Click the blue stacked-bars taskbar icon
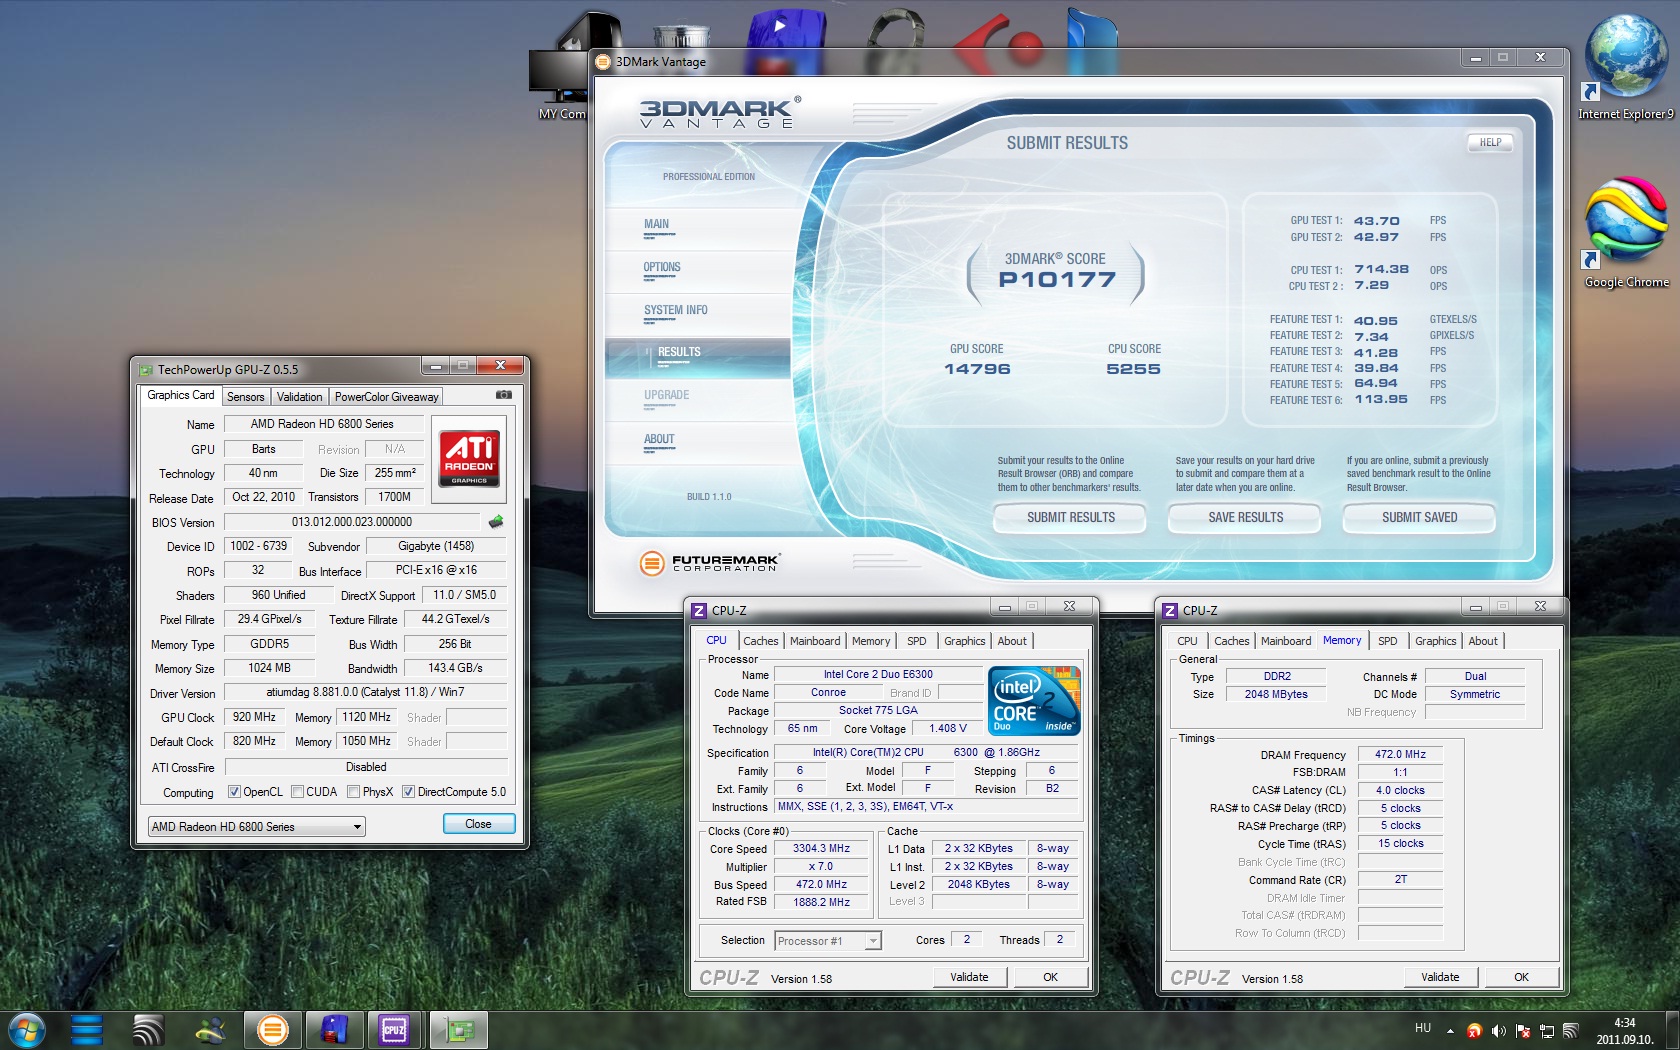 point(87,1029)
